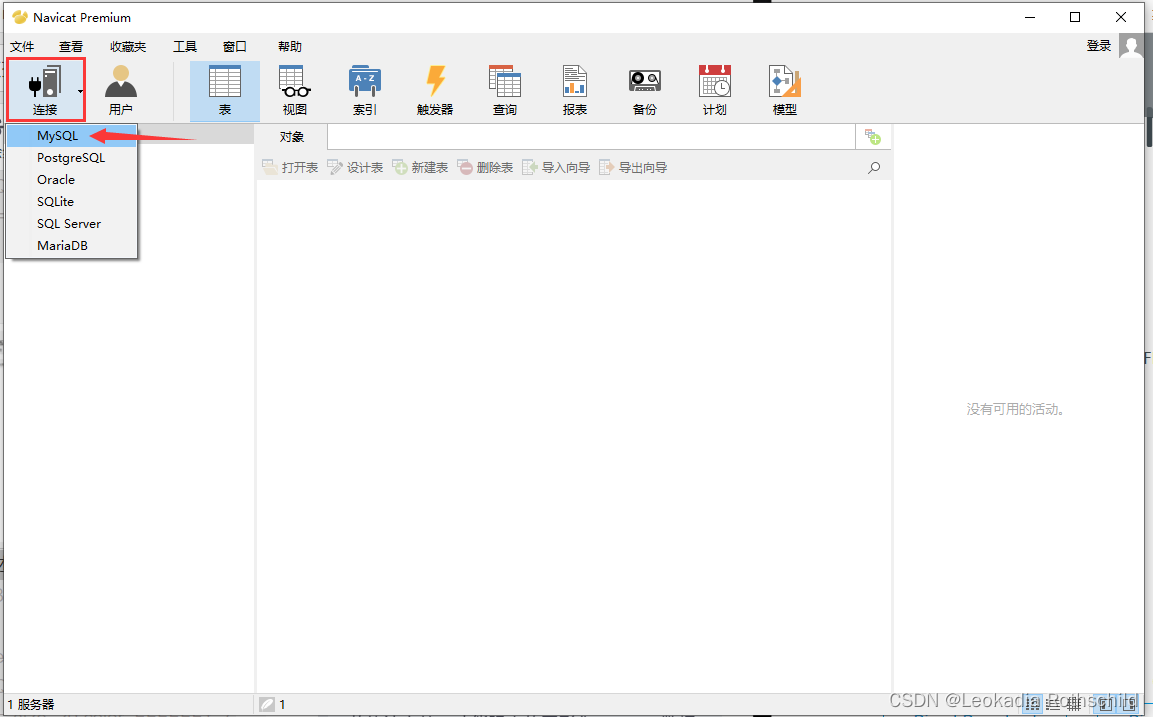Click 设计表 (Design Table) button
1153x717 pixels.
click(x=355, y=168)
